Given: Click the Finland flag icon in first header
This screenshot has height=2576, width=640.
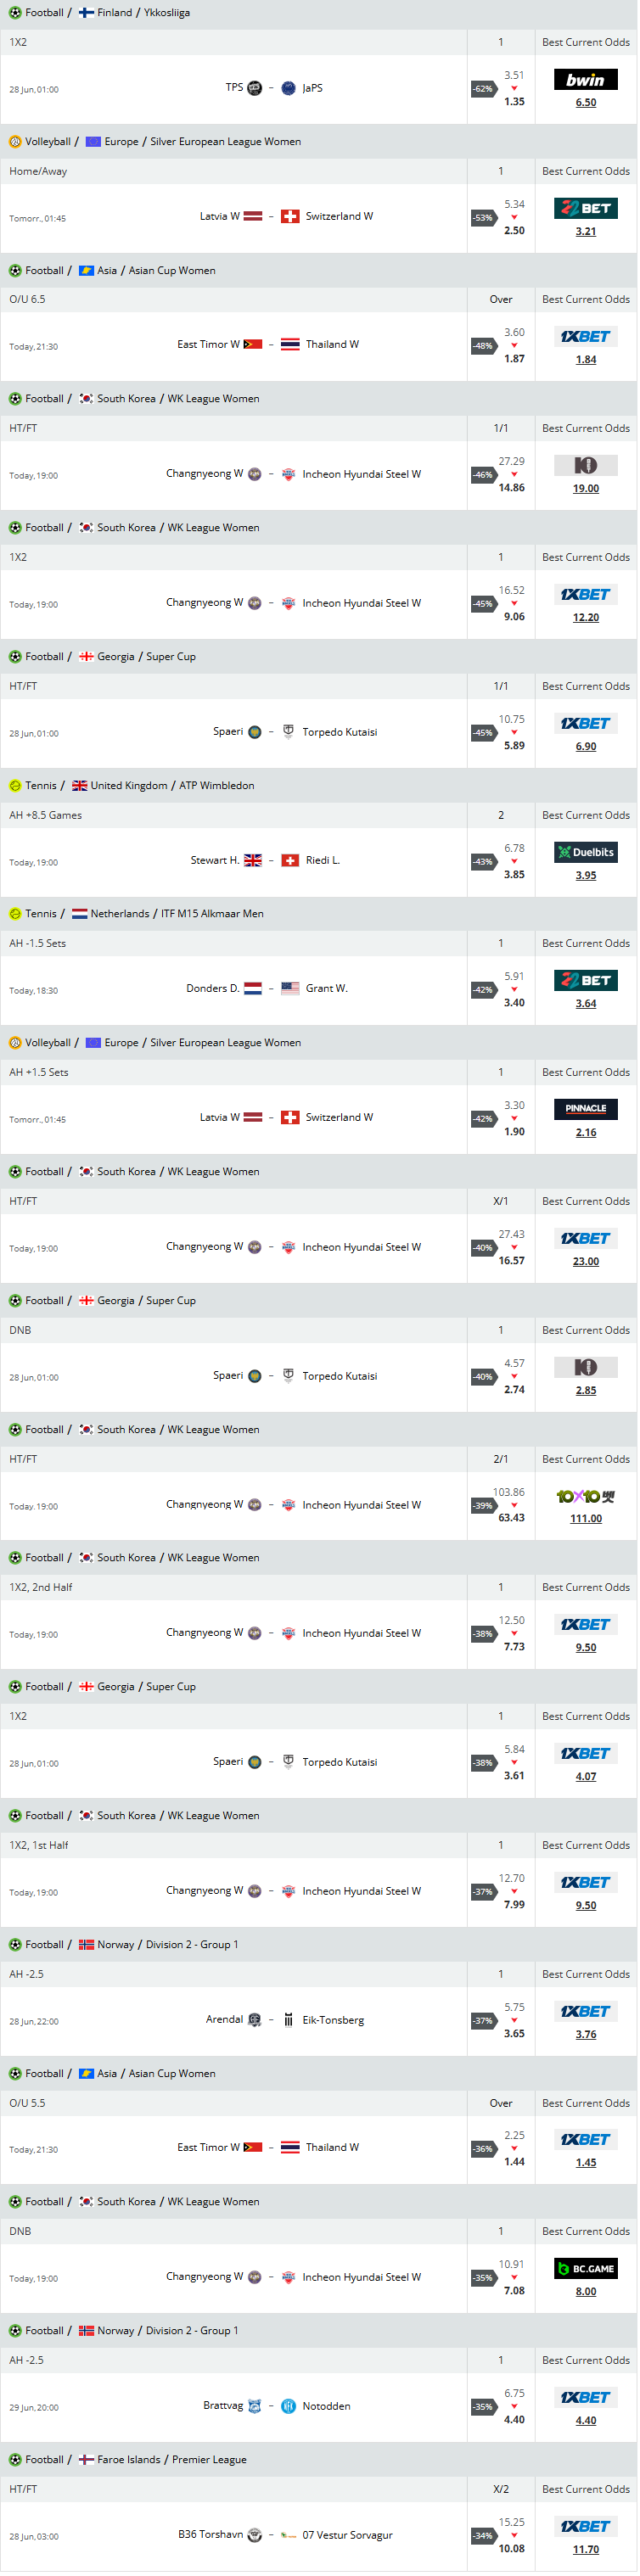Looking at the screenshot, I should tap(86, 13).
